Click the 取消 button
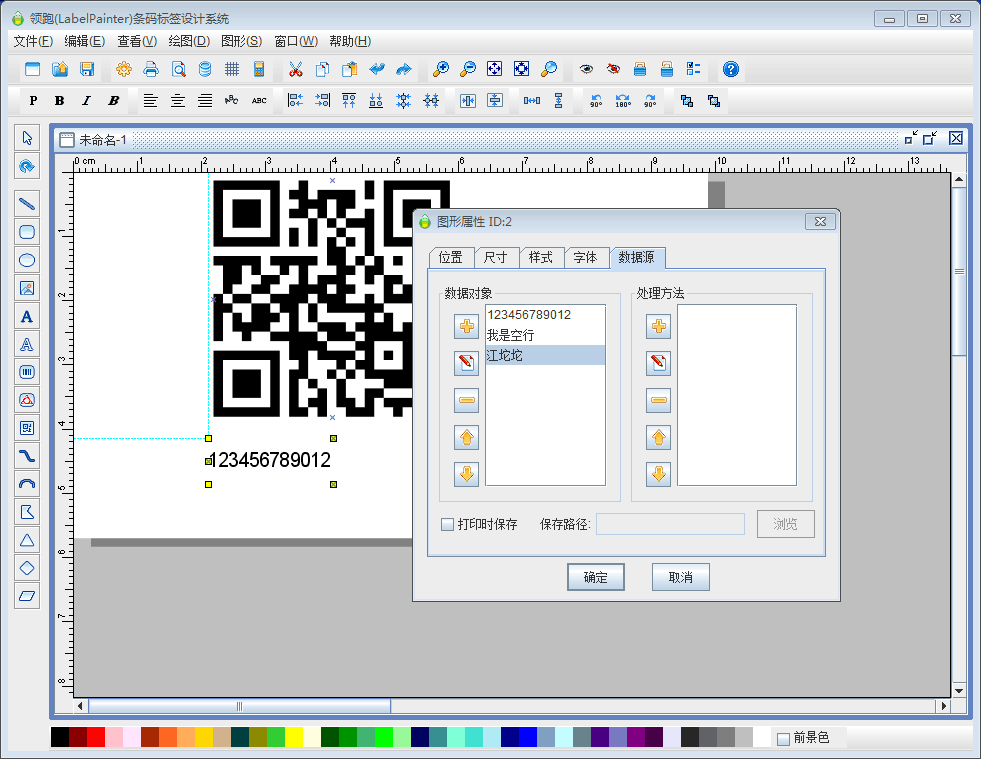This screenshot has width=981, height=759. coord(681,578)
